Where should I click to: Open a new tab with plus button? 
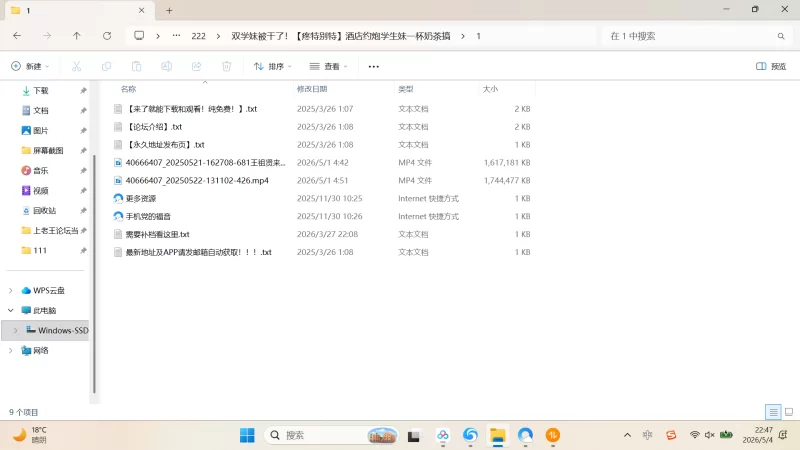pyautogui.click(x=169, y=10)
